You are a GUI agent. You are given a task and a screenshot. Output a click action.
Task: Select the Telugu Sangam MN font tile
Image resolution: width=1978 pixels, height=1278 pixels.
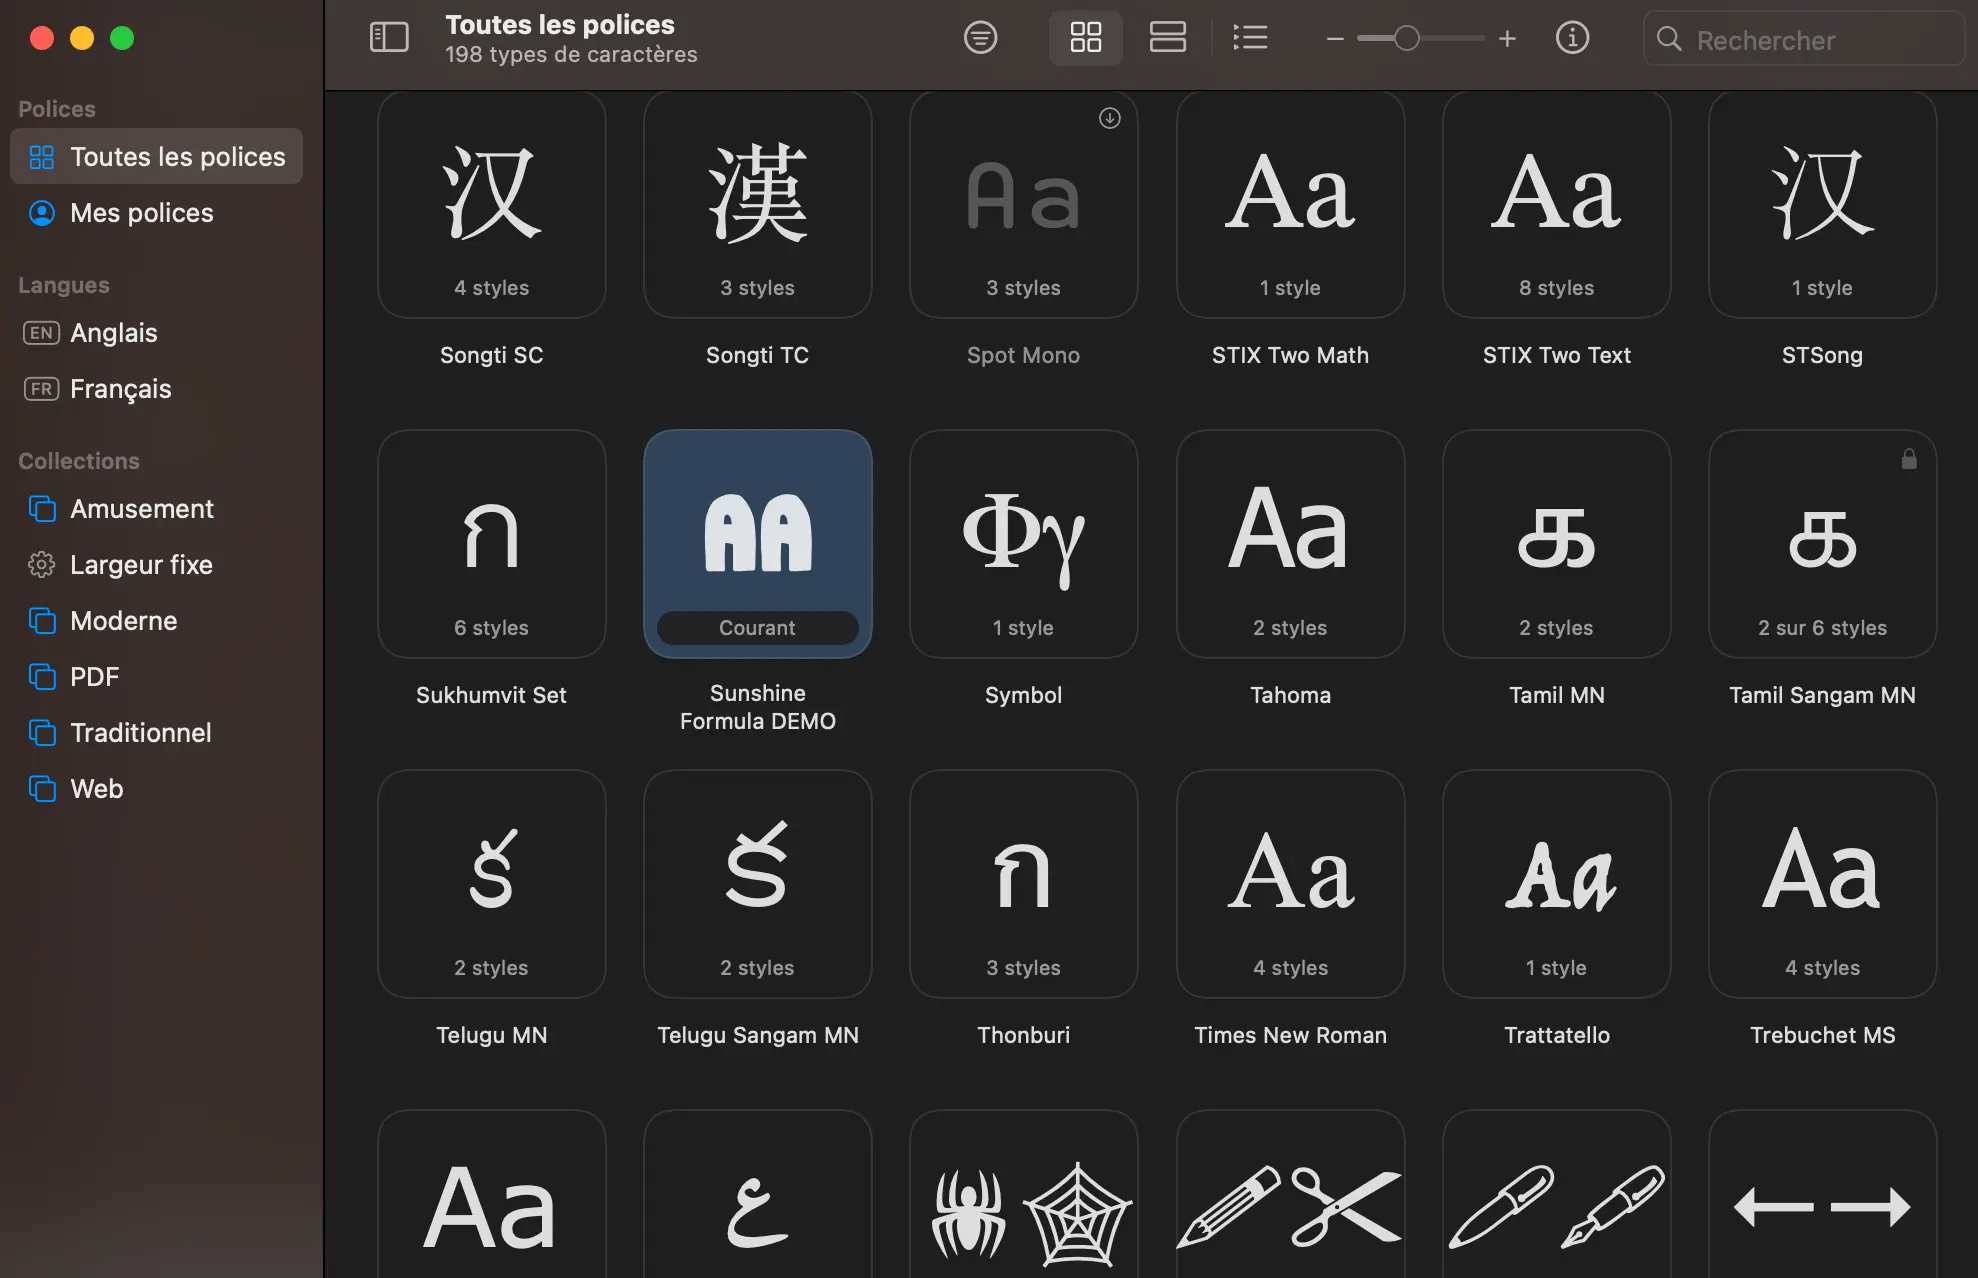757,884
